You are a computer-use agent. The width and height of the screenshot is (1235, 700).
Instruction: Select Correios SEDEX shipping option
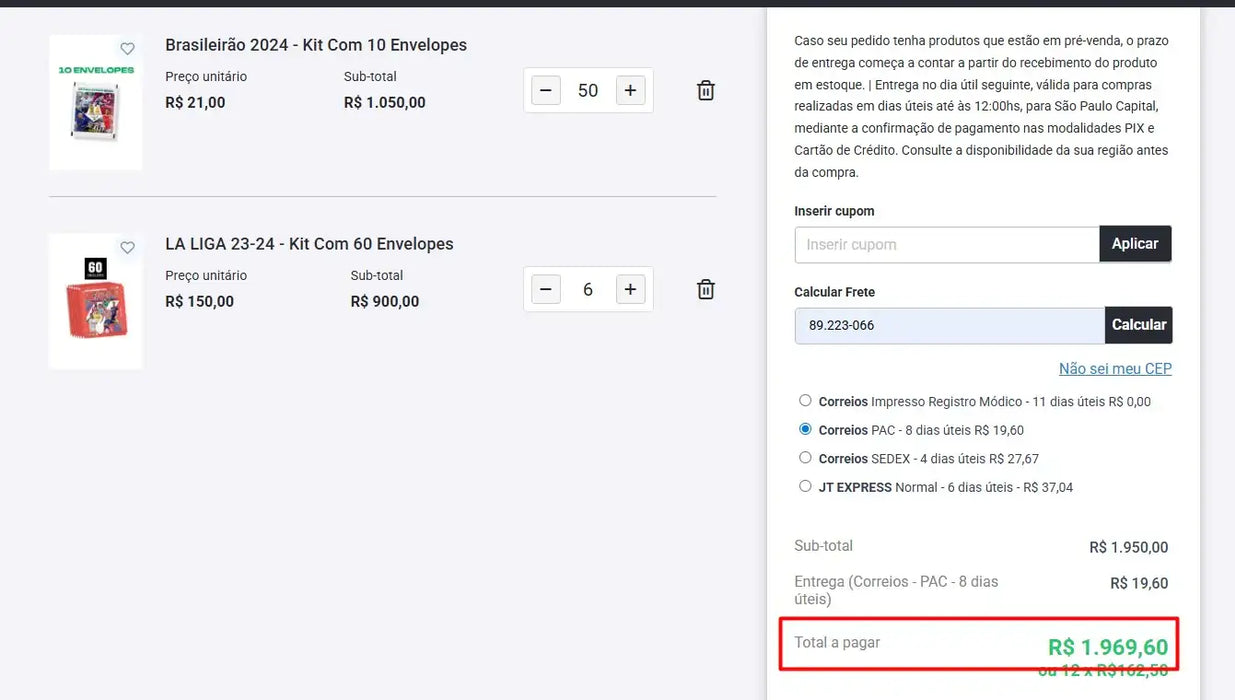(x=805, y=457)
